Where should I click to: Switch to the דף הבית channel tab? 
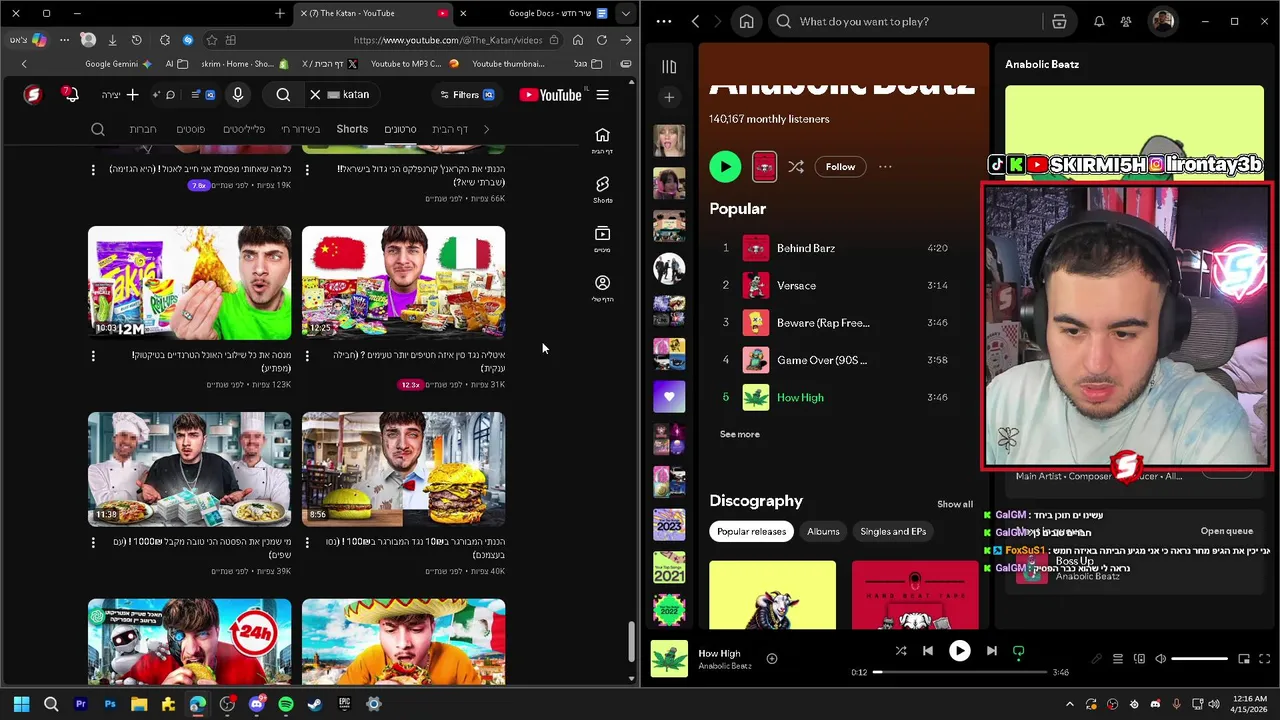click(450, 129)
